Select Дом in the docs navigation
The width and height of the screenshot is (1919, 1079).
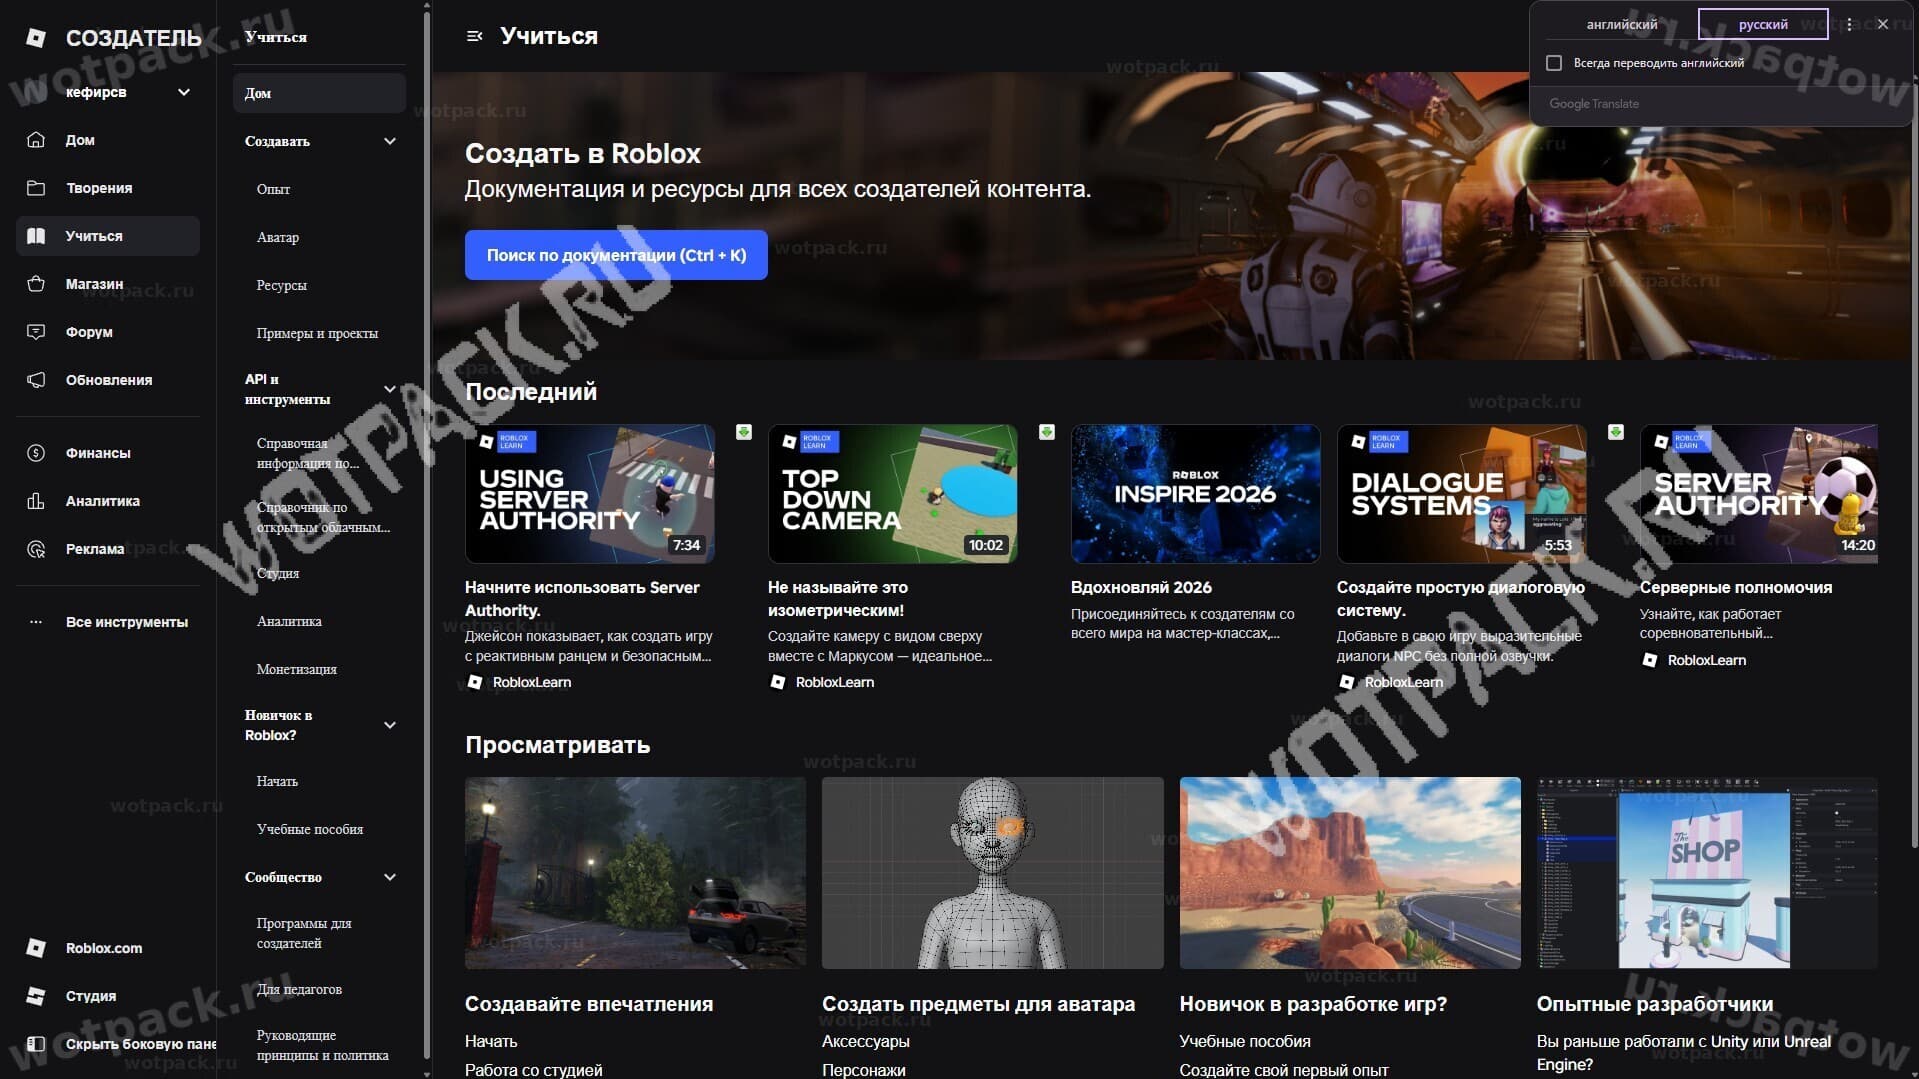click(x=319, y=93)
